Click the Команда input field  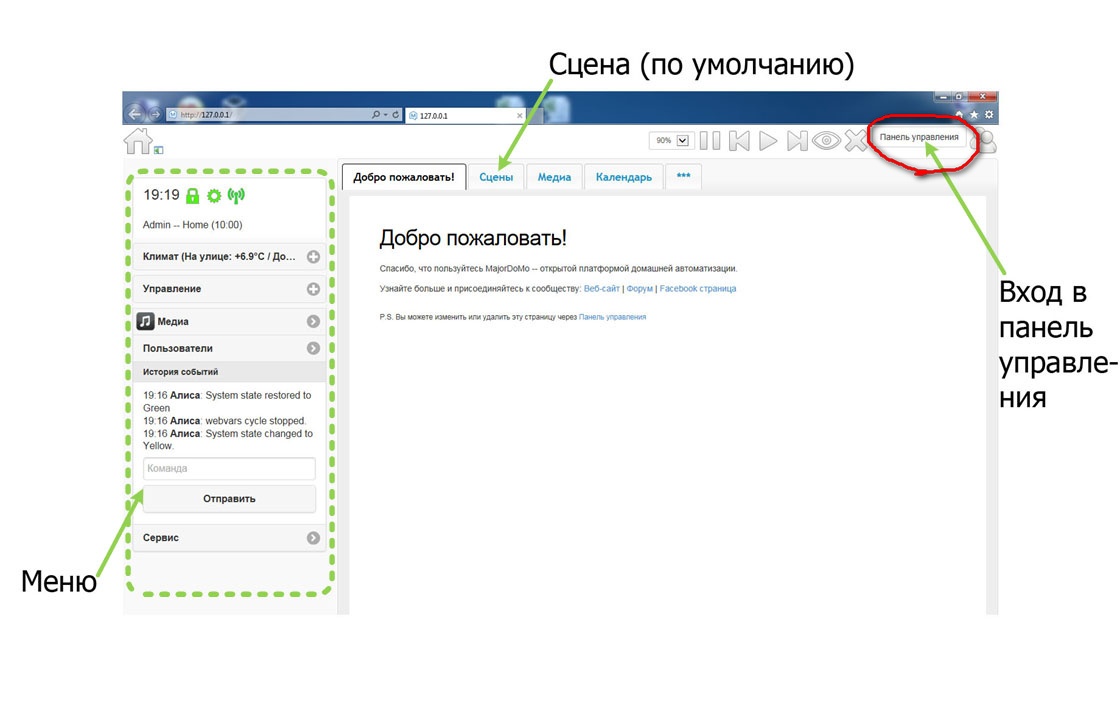[228, 468]
